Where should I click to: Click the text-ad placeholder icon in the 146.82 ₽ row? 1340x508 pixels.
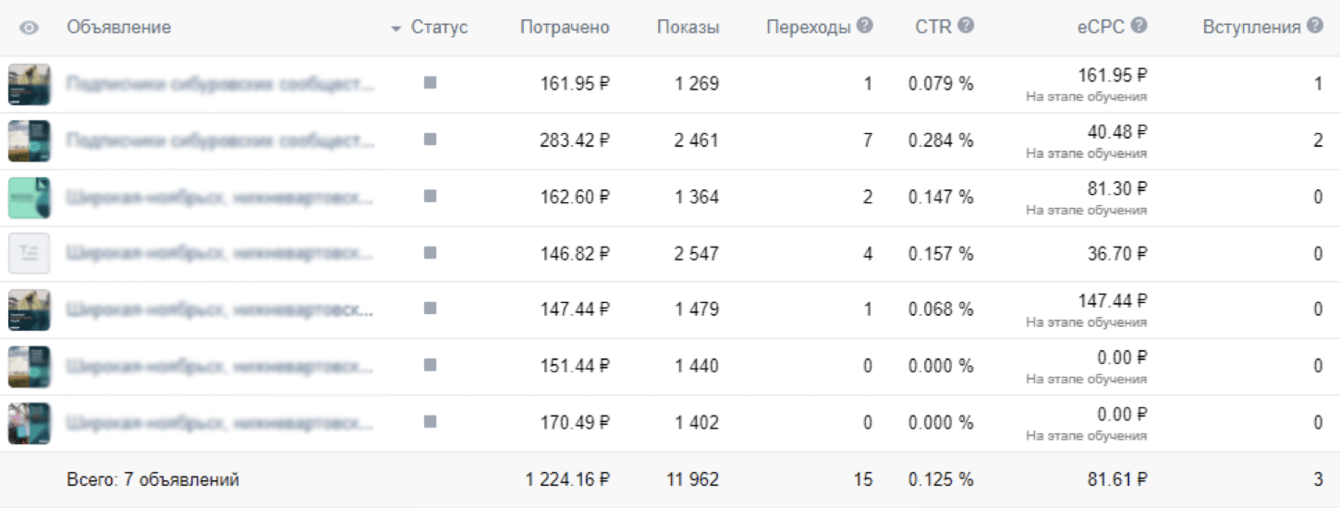point(29,254)
